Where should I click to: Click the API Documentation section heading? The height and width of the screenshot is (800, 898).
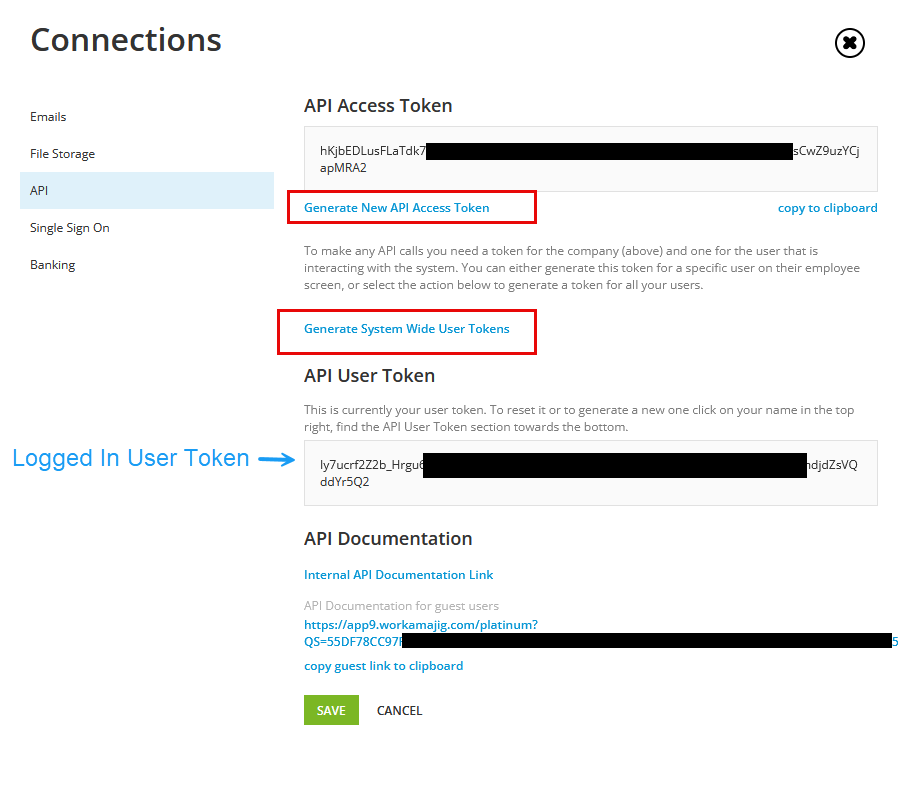388,538
